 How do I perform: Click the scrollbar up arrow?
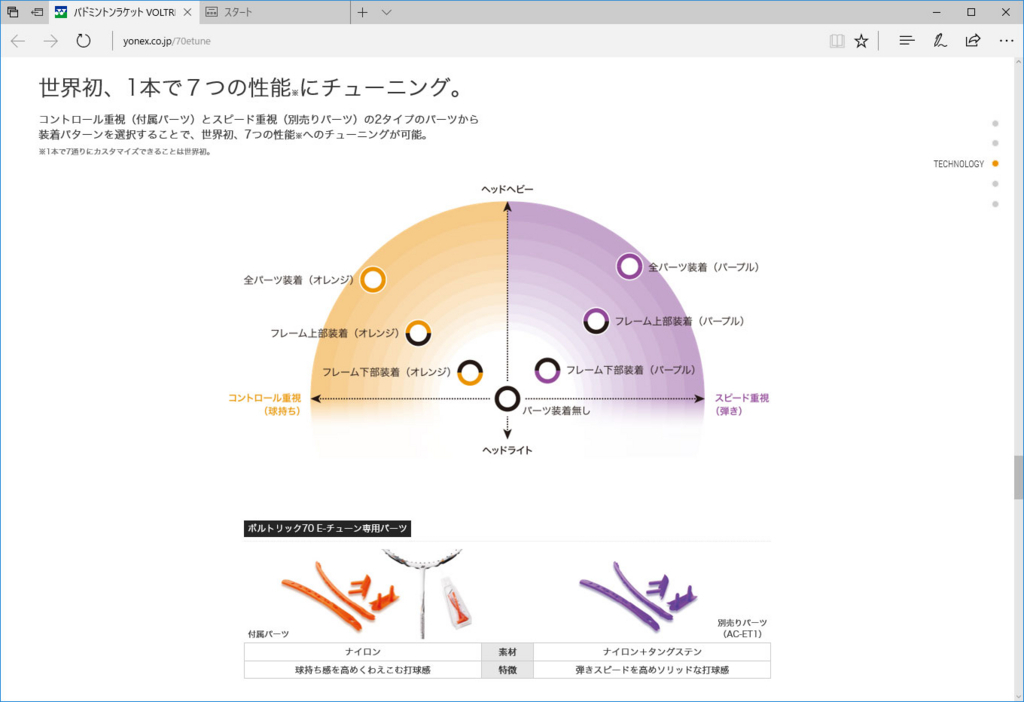pyautogui.click(x=1017, y=63)
